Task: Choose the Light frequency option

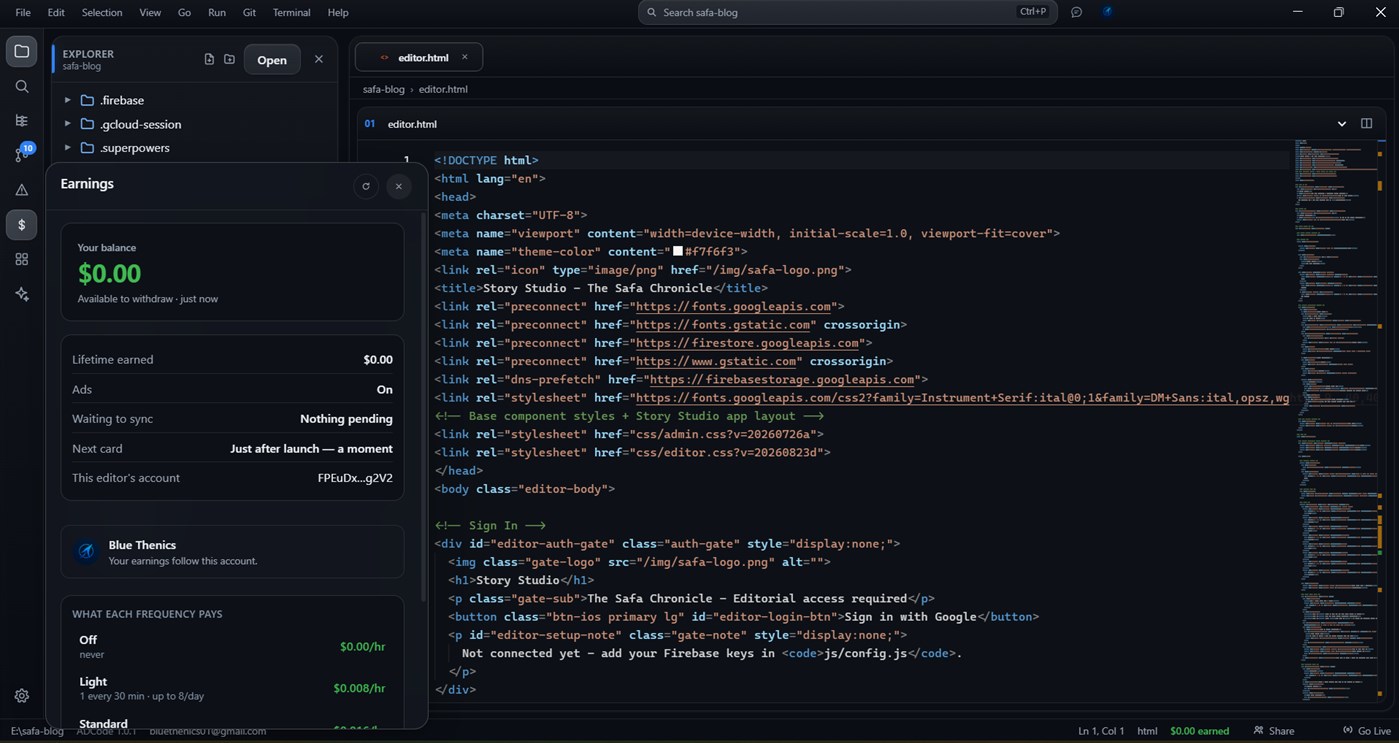Action: (x=232, y=688)
